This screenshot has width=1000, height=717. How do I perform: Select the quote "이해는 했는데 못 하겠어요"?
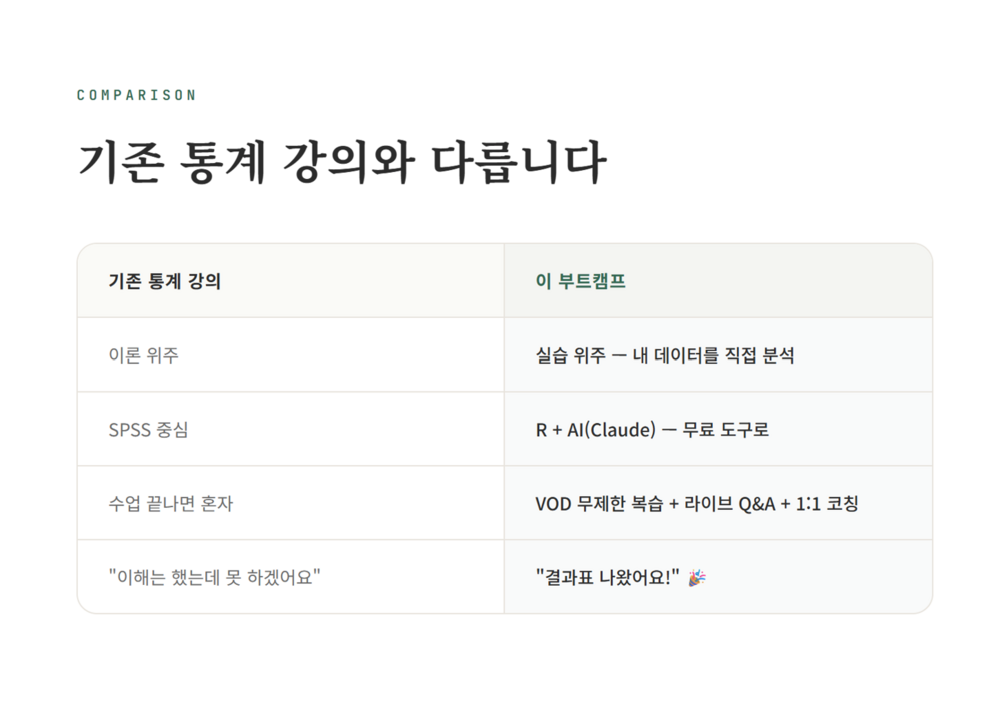(x=214, y=577)
